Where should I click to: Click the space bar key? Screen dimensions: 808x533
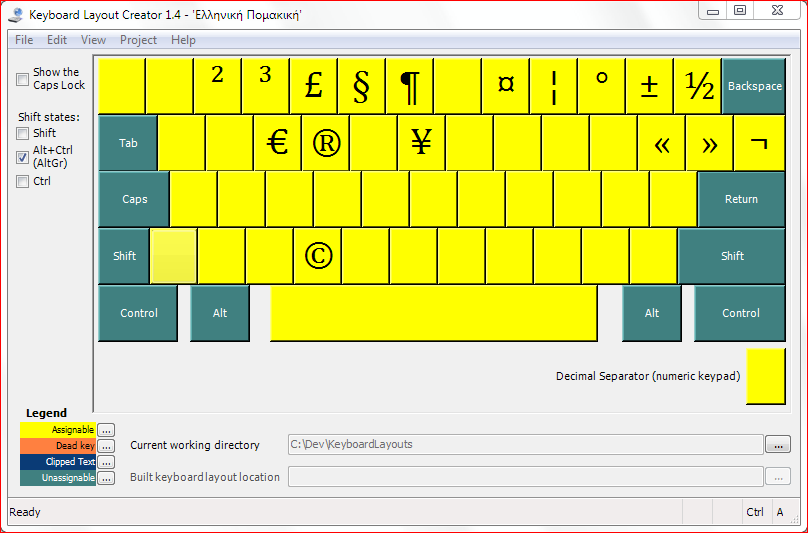[434, 313]
